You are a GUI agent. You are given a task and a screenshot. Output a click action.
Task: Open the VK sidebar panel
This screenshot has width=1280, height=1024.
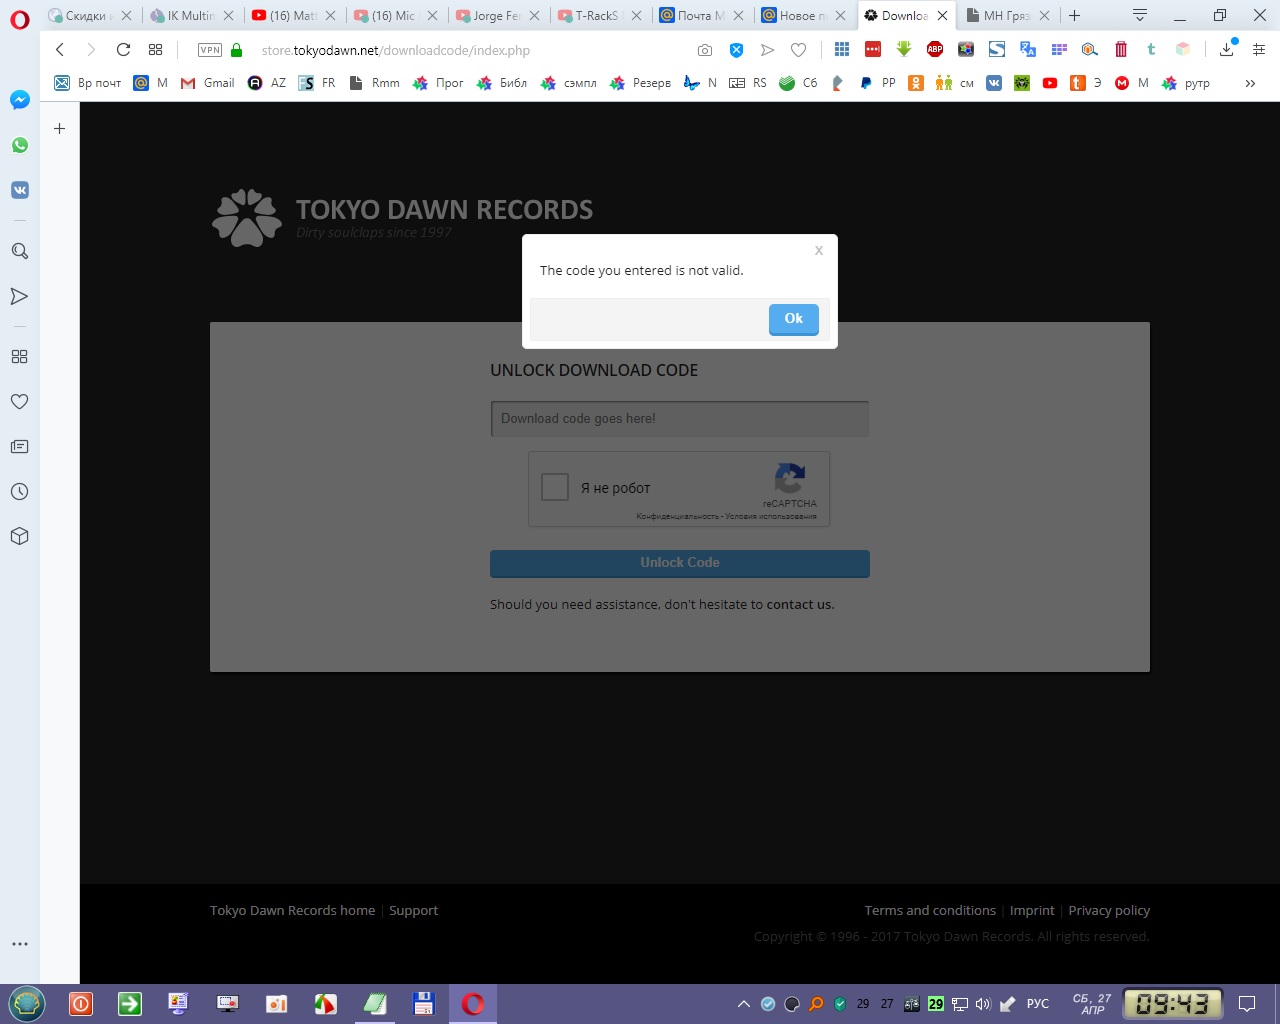coord(19,190)
